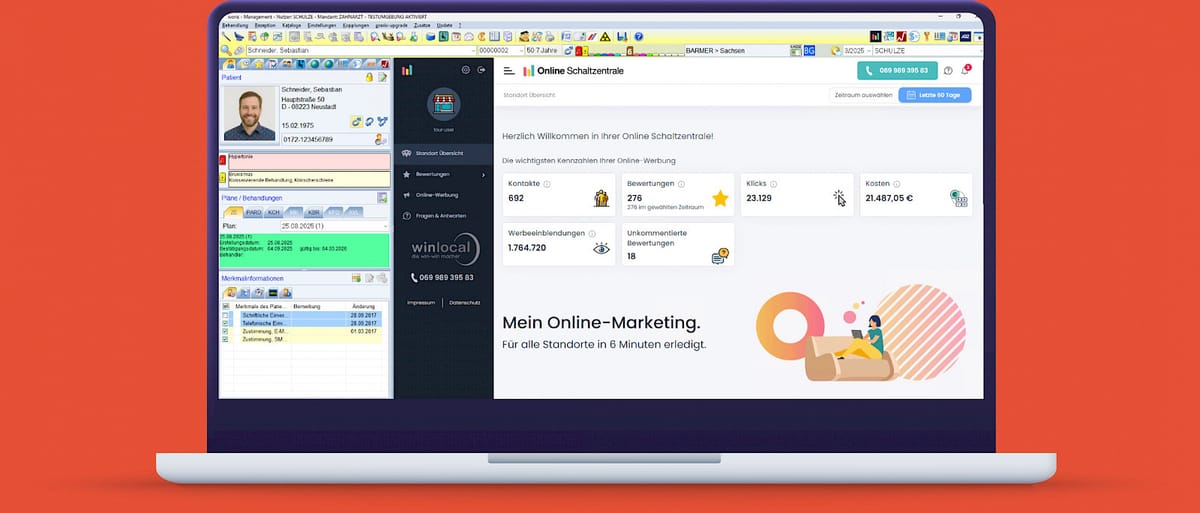Click the blue BG icon in toolbar
The image size is (1200, 513).
point(809,50)
